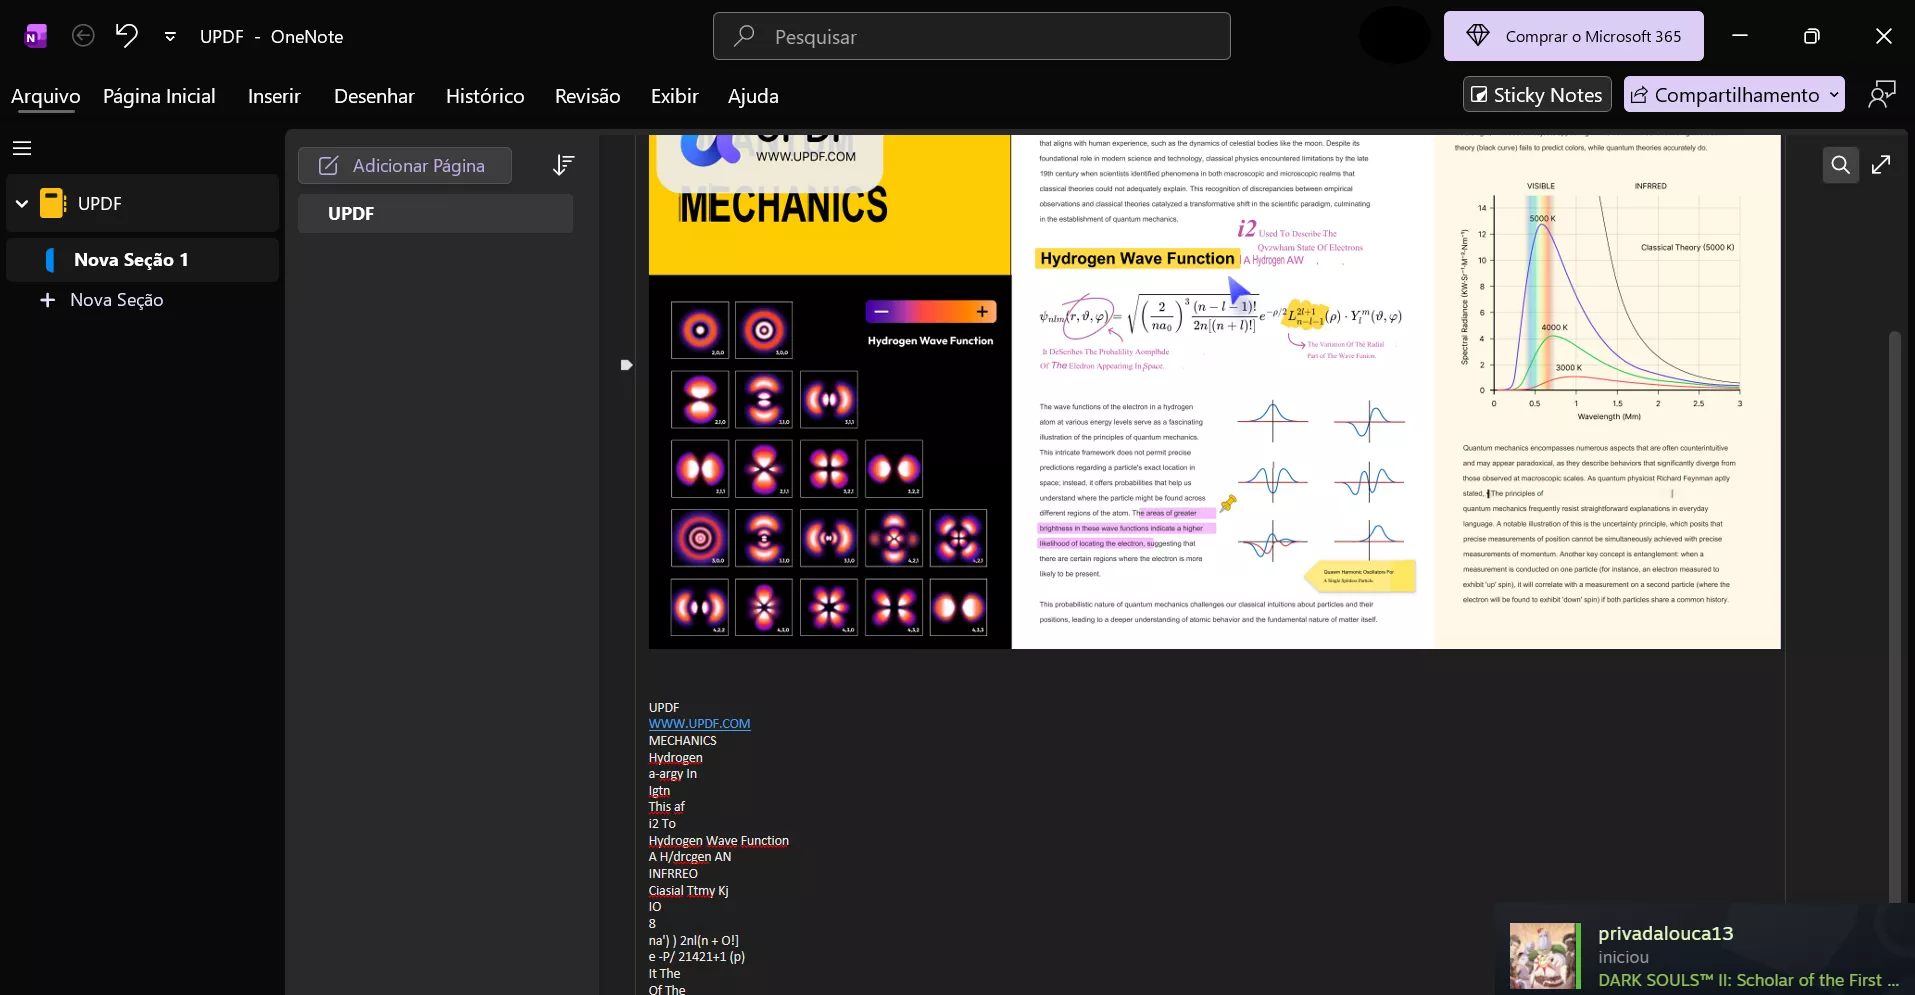Click the Pesquisar search field
1915x995 pixels.
(x=971, y=36)
